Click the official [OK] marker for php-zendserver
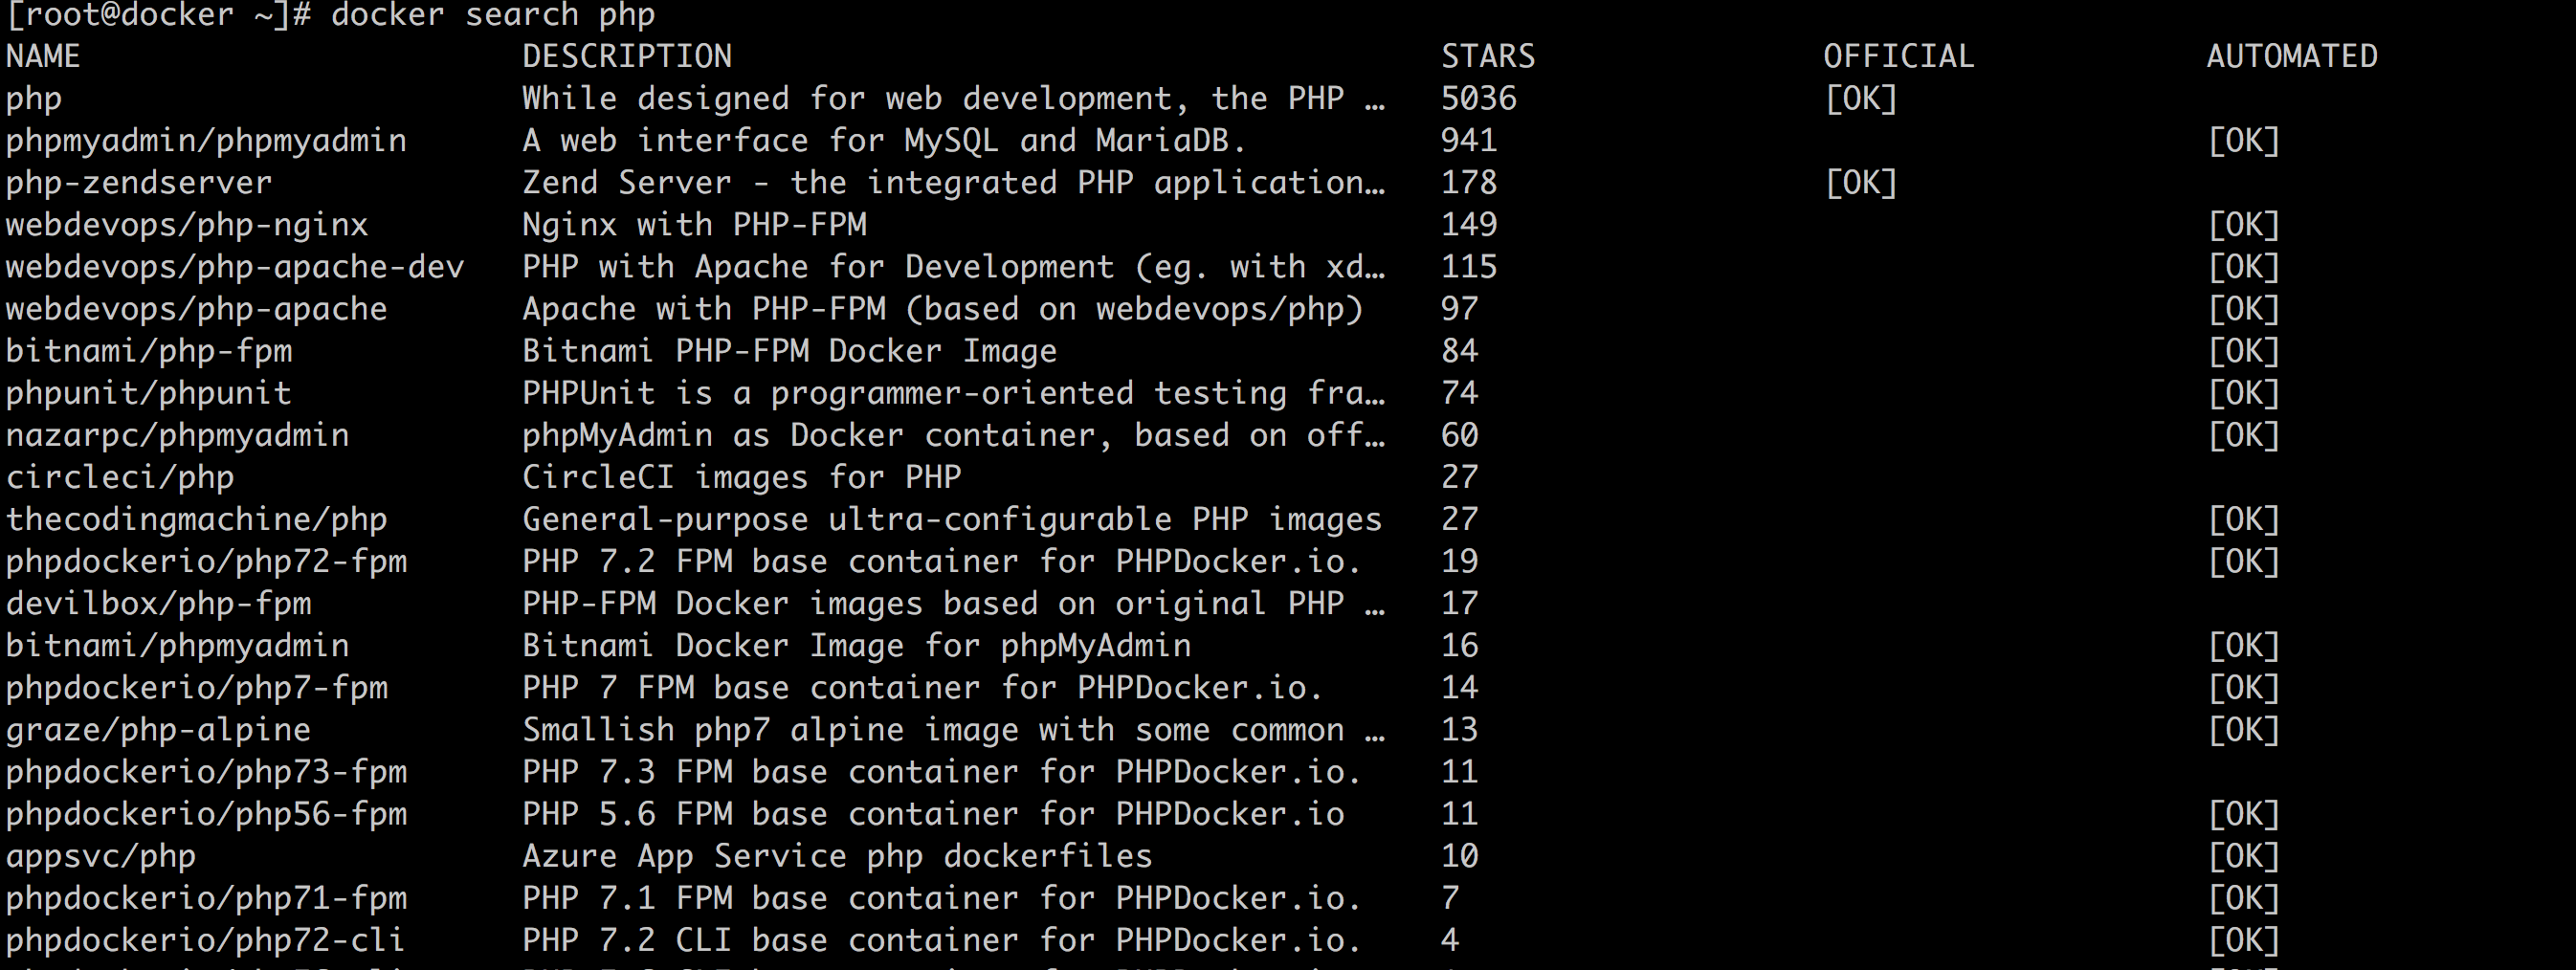Screen dimensions: 2576x970 pyautogui.click(x=1860, y=183)
